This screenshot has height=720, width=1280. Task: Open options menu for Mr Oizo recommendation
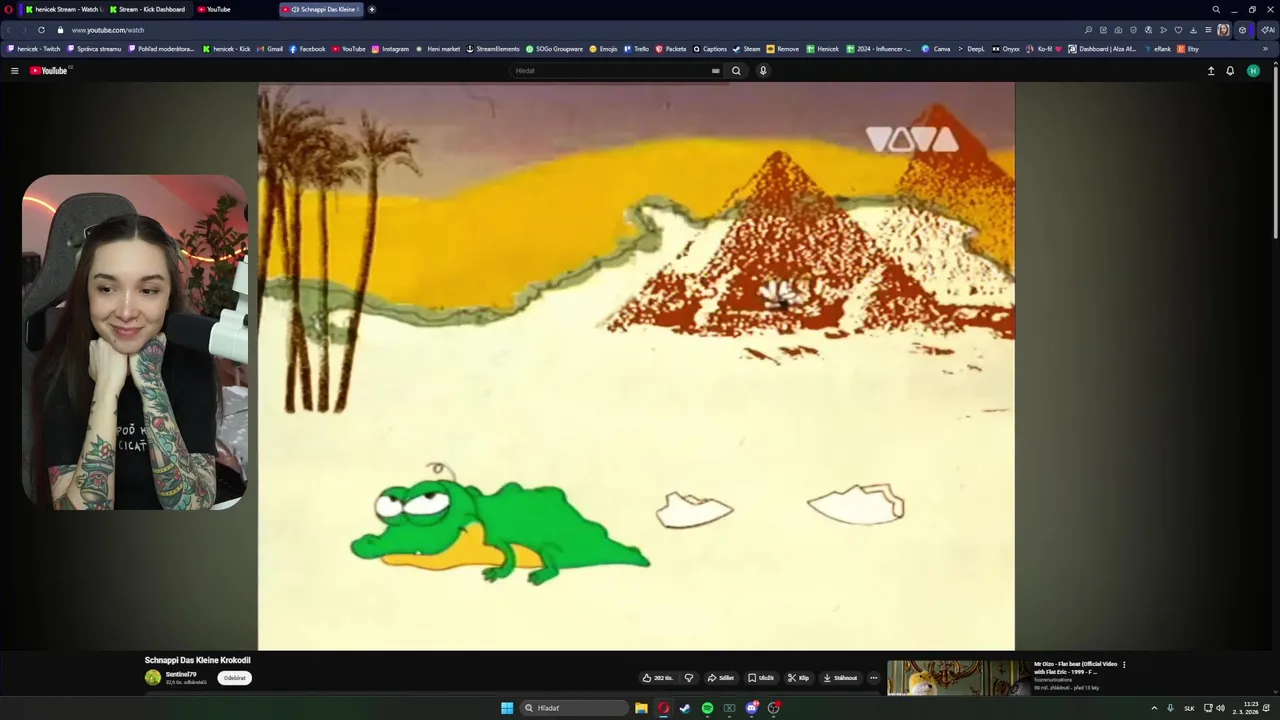pyautogui.click(x=1124, y=665)
